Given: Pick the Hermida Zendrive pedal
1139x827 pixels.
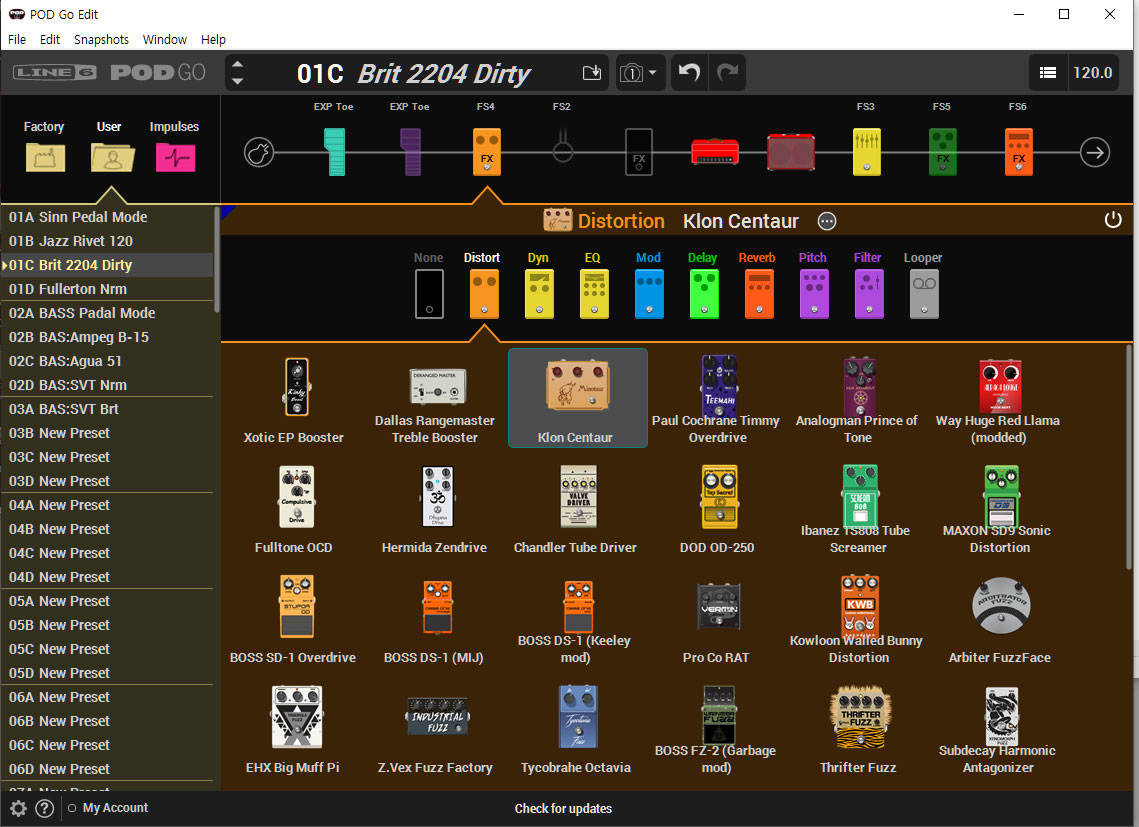Looking at the screenshot, I should point(434,509).
